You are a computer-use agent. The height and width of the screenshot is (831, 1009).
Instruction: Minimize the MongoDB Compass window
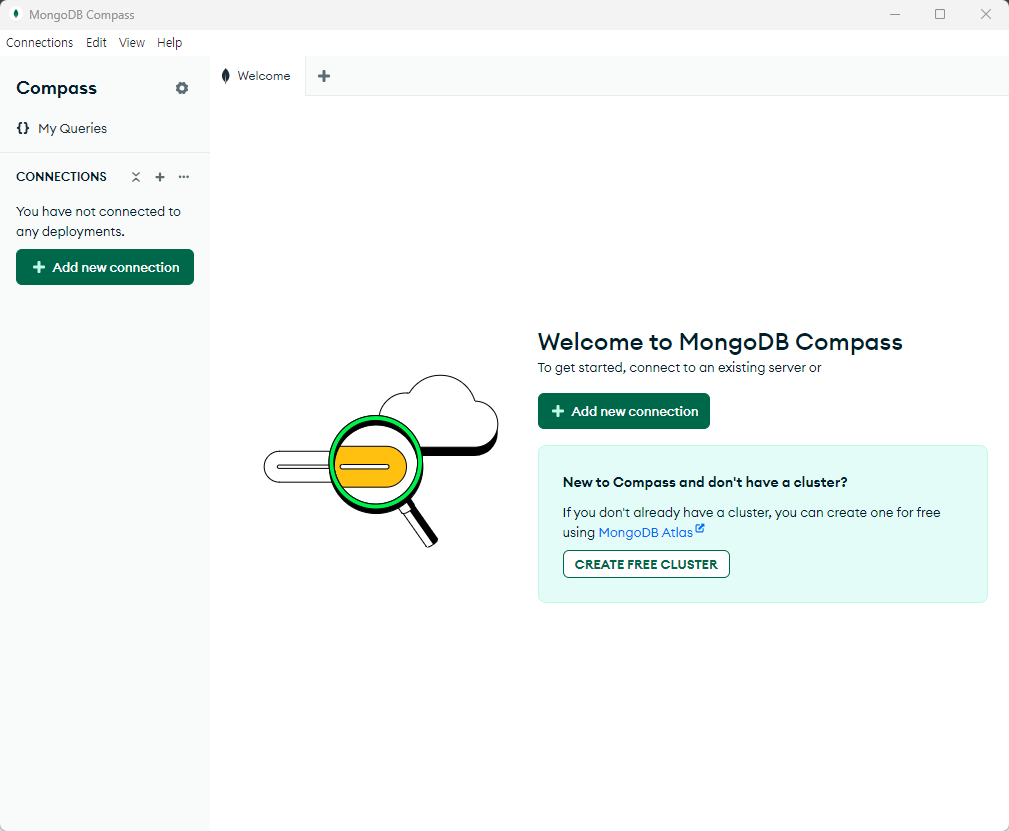click(x=894, y=14)
